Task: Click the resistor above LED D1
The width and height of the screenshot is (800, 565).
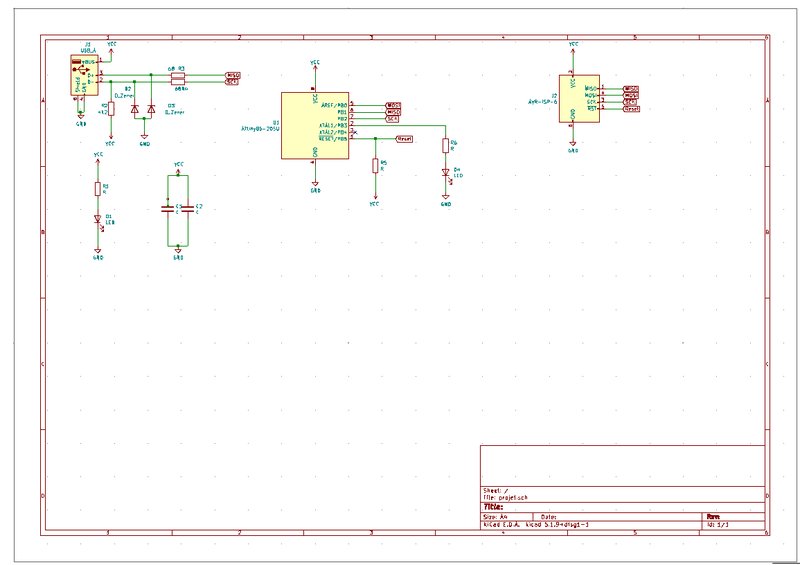Action: tap(98, 189)
